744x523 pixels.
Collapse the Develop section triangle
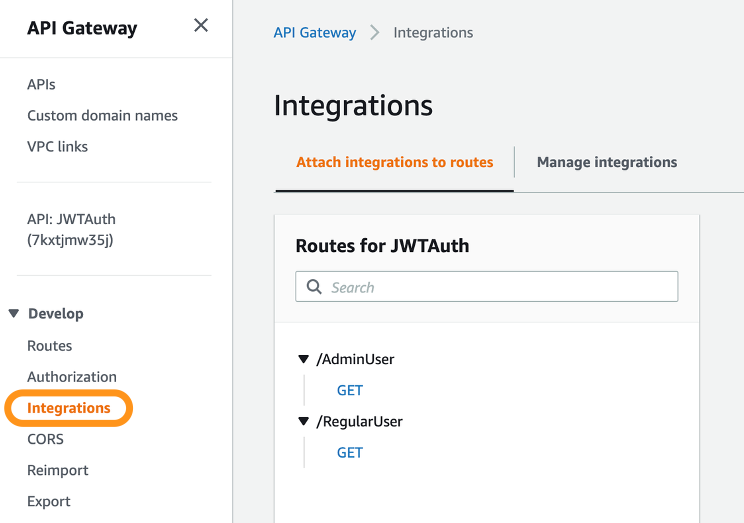pyautogui.click(x=14, y=314)
